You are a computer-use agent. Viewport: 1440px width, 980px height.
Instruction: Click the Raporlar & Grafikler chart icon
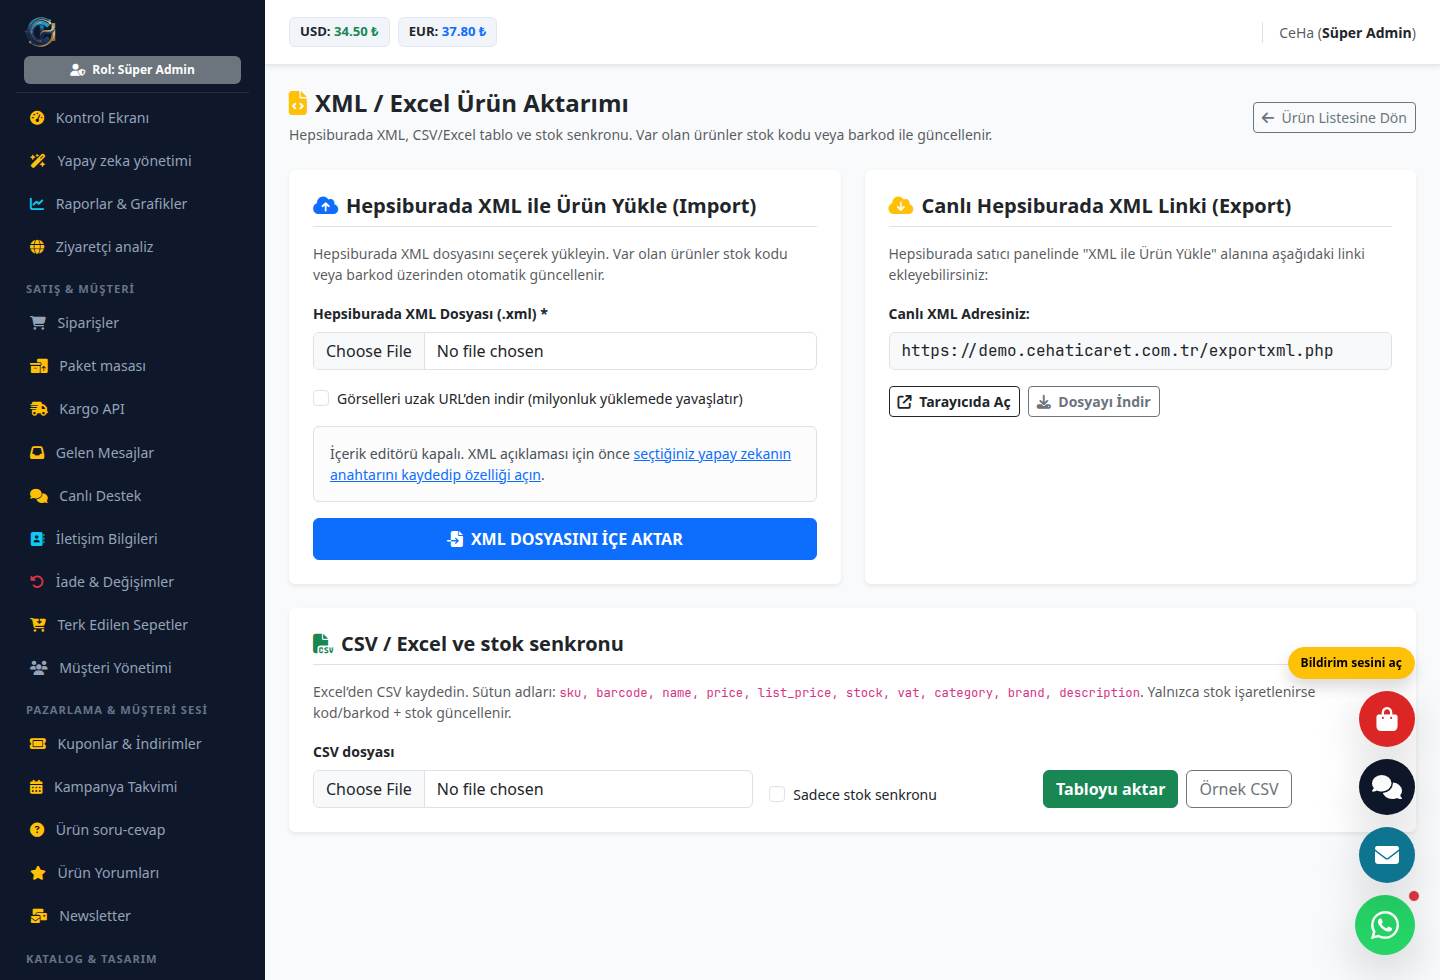(37, 204)
